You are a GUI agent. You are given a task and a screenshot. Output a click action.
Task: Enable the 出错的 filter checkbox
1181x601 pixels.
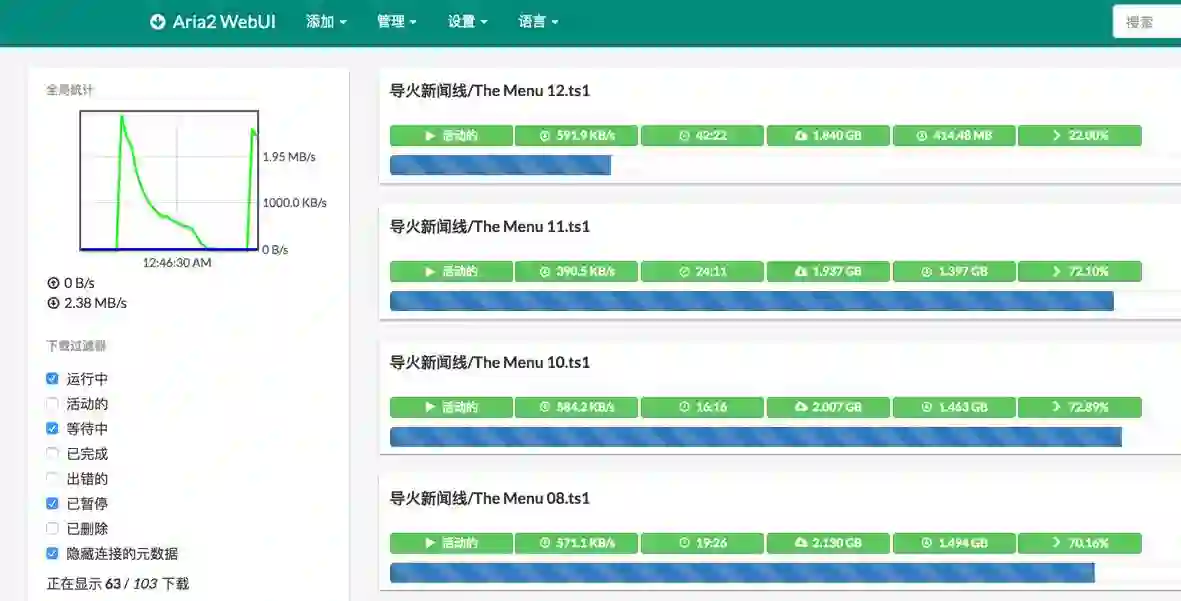coord(52,478)
